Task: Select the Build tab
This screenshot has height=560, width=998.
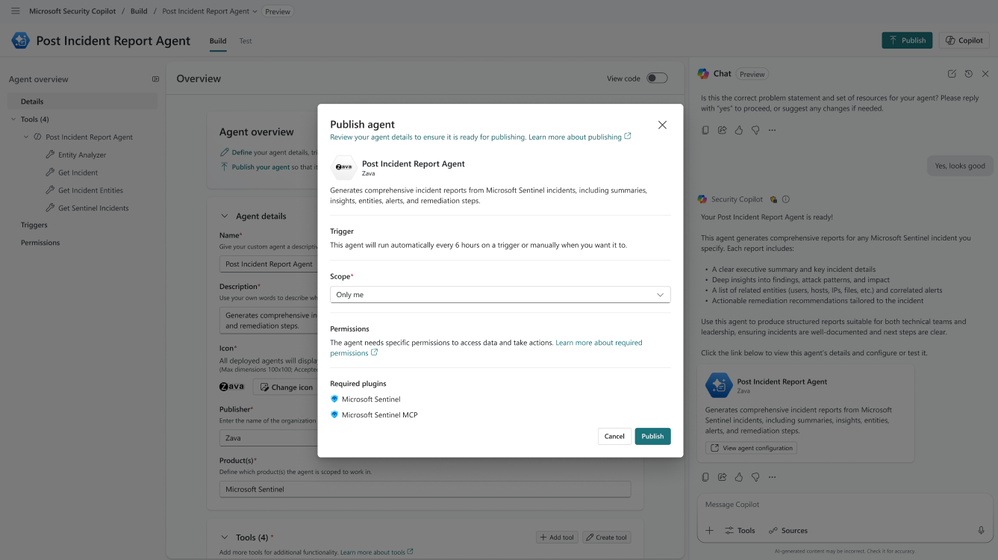Action: point(218,41)
